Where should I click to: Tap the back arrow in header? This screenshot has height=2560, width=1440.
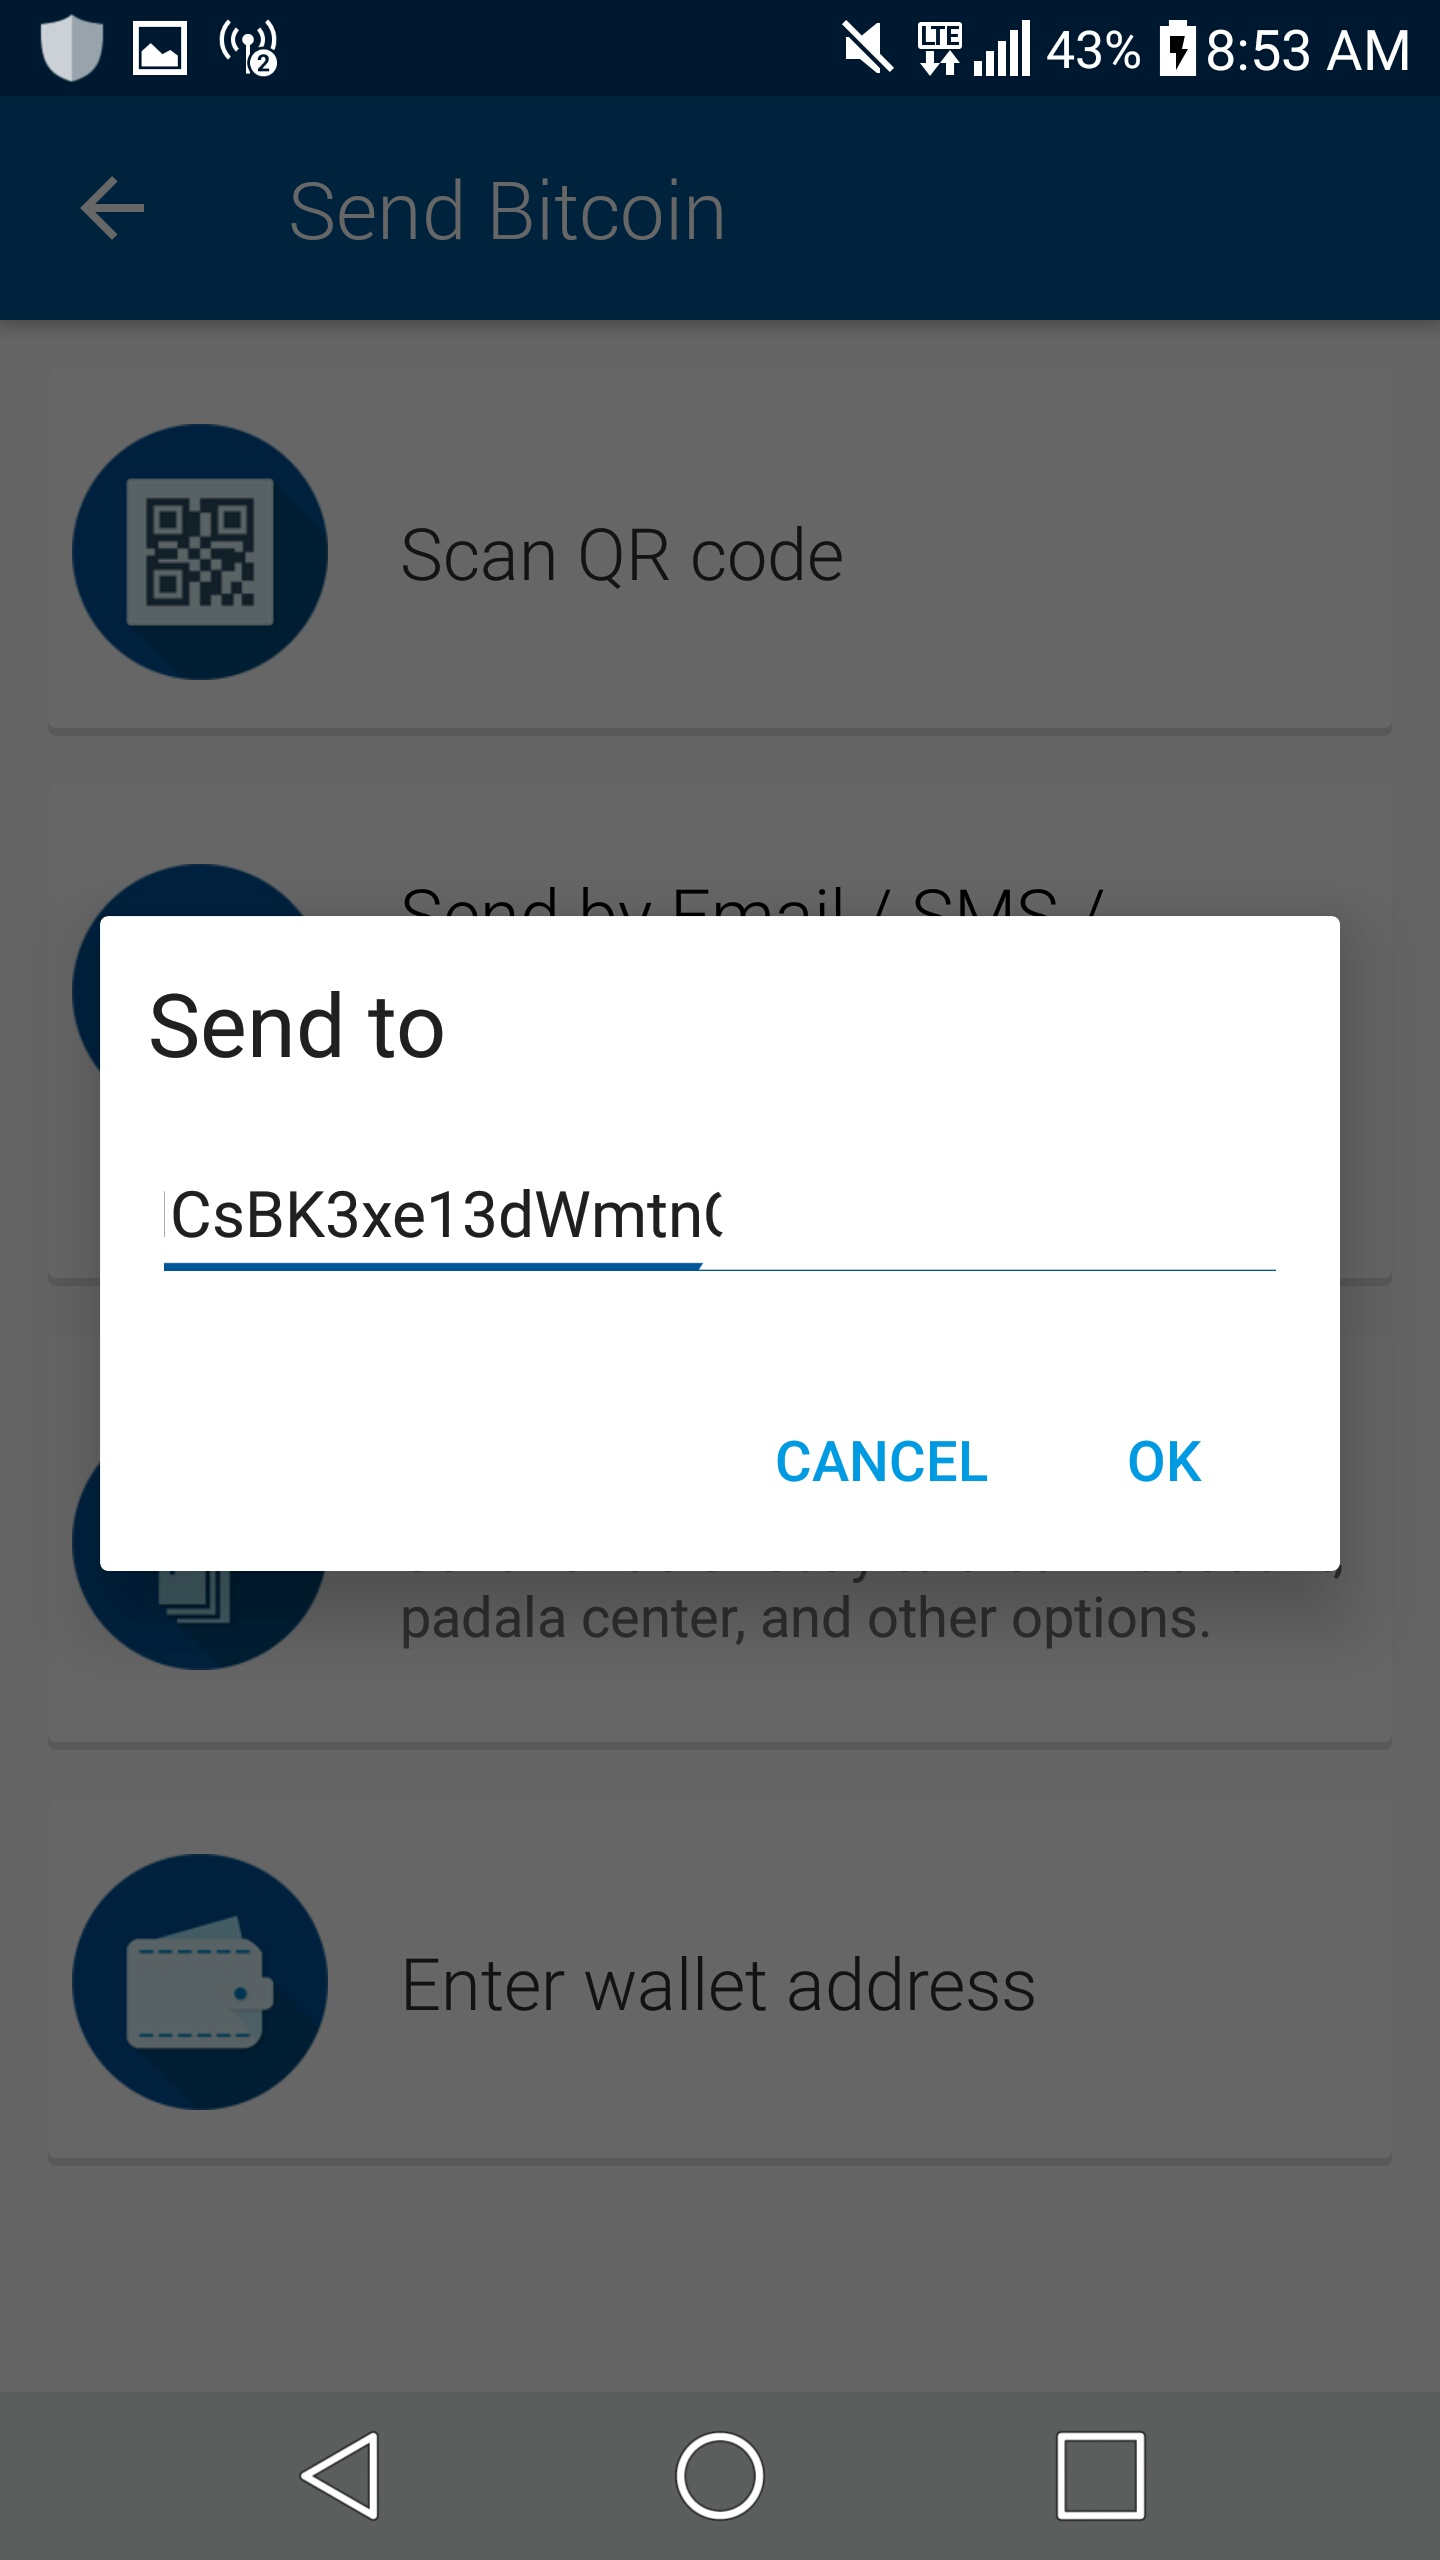112,209
